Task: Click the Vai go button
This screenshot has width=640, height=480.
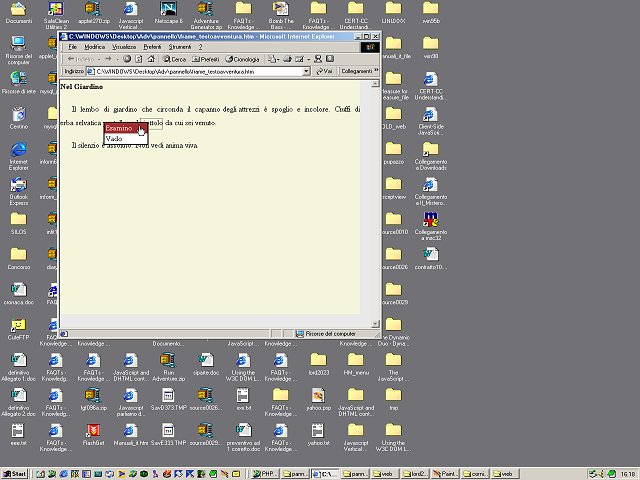Action: 325,71
